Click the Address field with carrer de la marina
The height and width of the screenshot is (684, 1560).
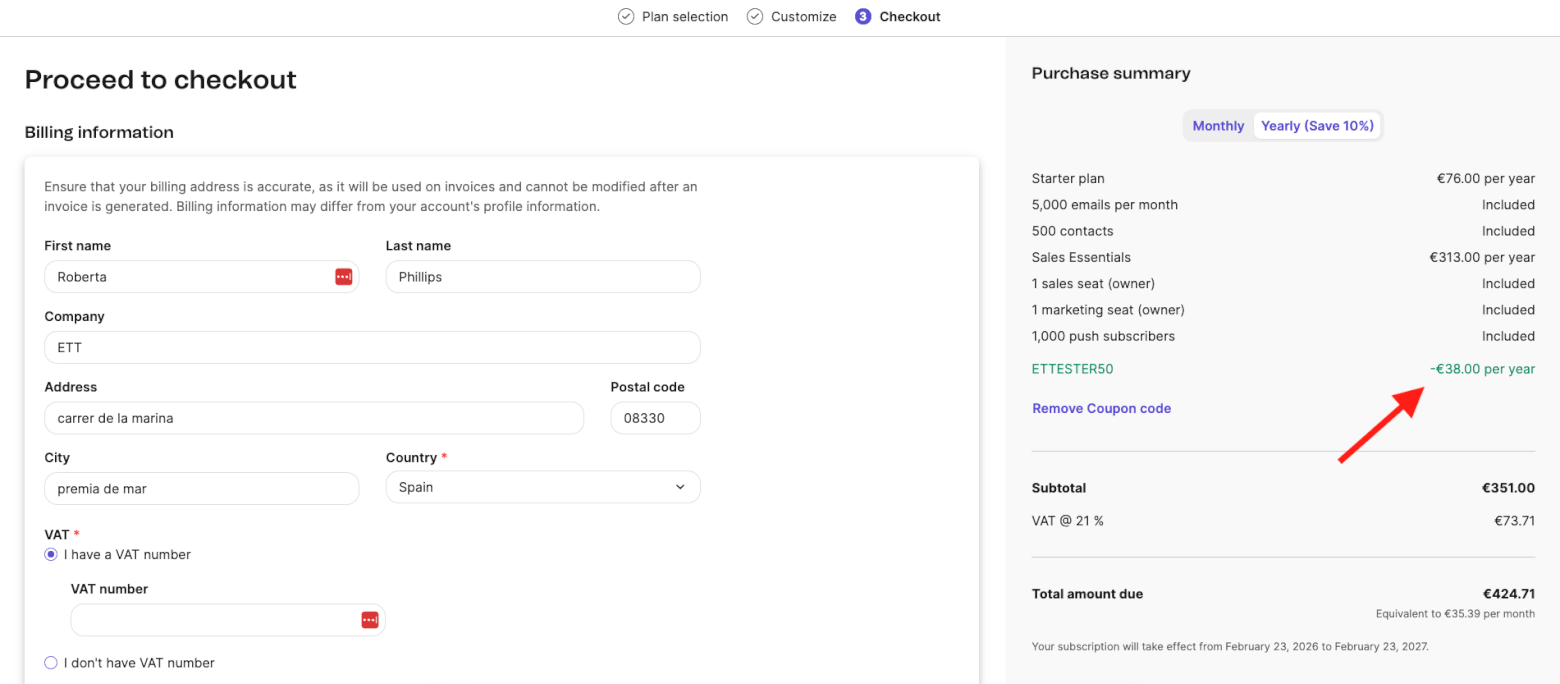click(313, 418)
